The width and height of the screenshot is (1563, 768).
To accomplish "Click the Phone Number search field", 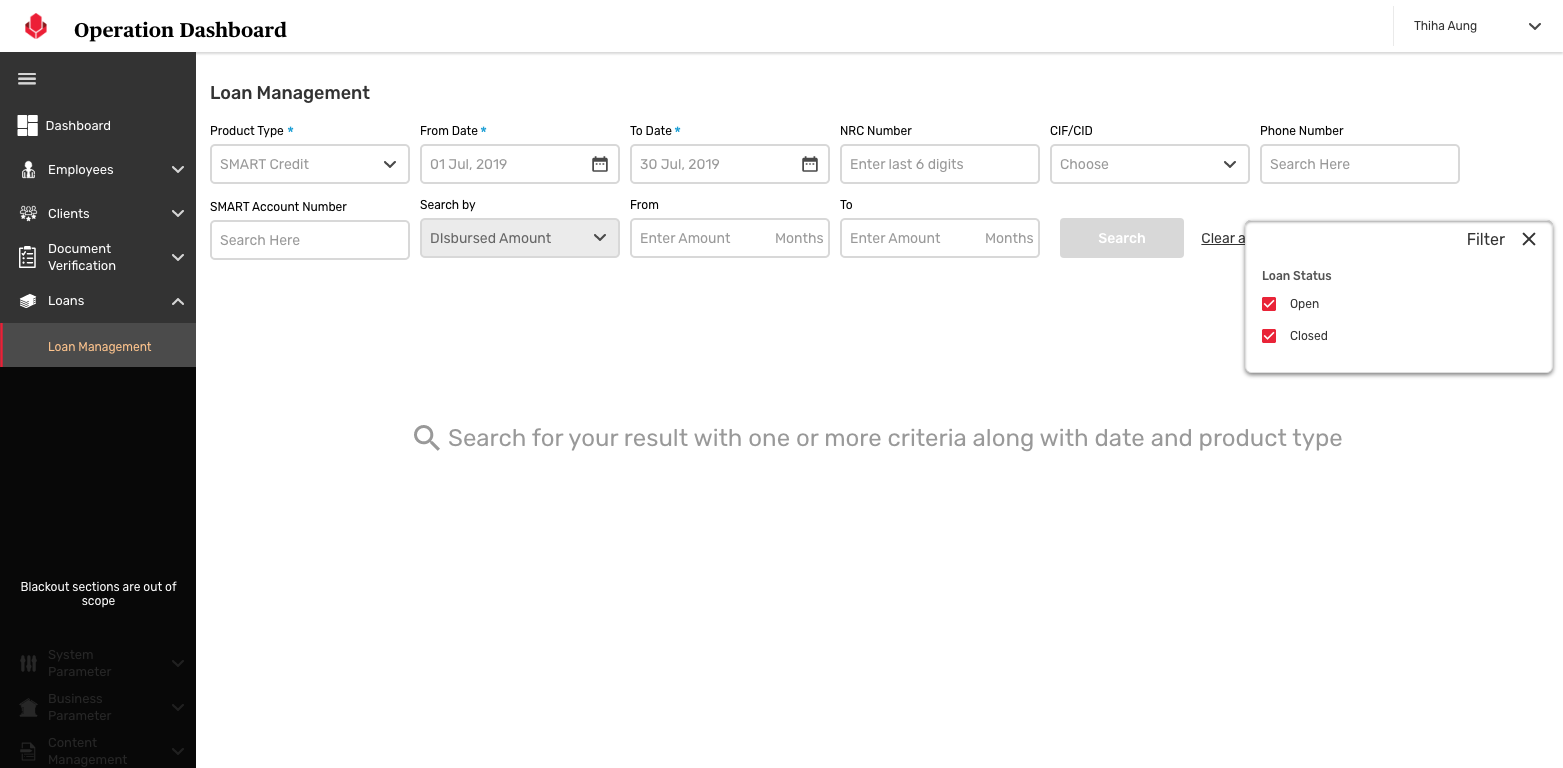I will (x=1360, y=164).
